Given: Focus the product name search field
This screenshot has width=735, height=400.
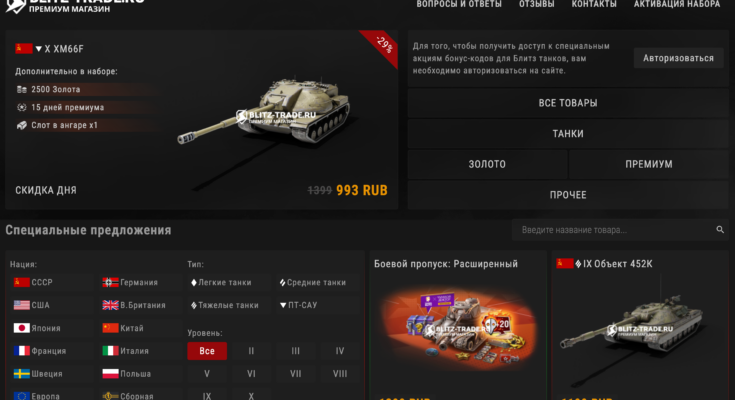Looking at the screenshot, I should (614, 230).
